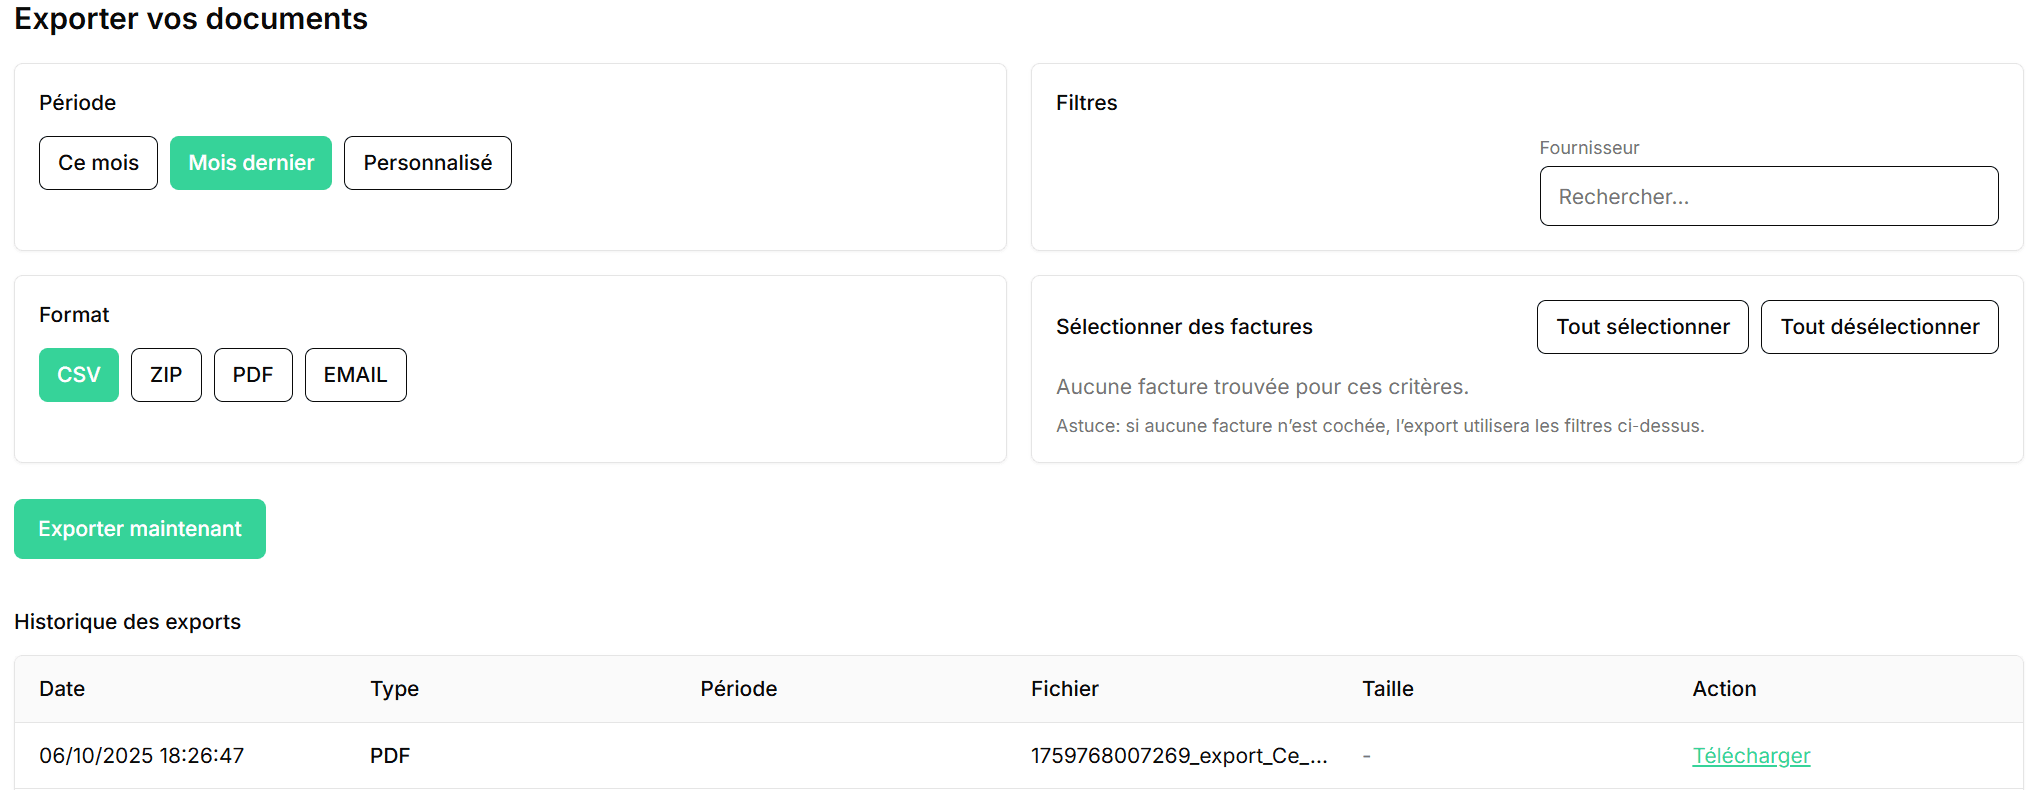Select ZIP export format
The image size is (2032, 790).
(x=166, y=375)
